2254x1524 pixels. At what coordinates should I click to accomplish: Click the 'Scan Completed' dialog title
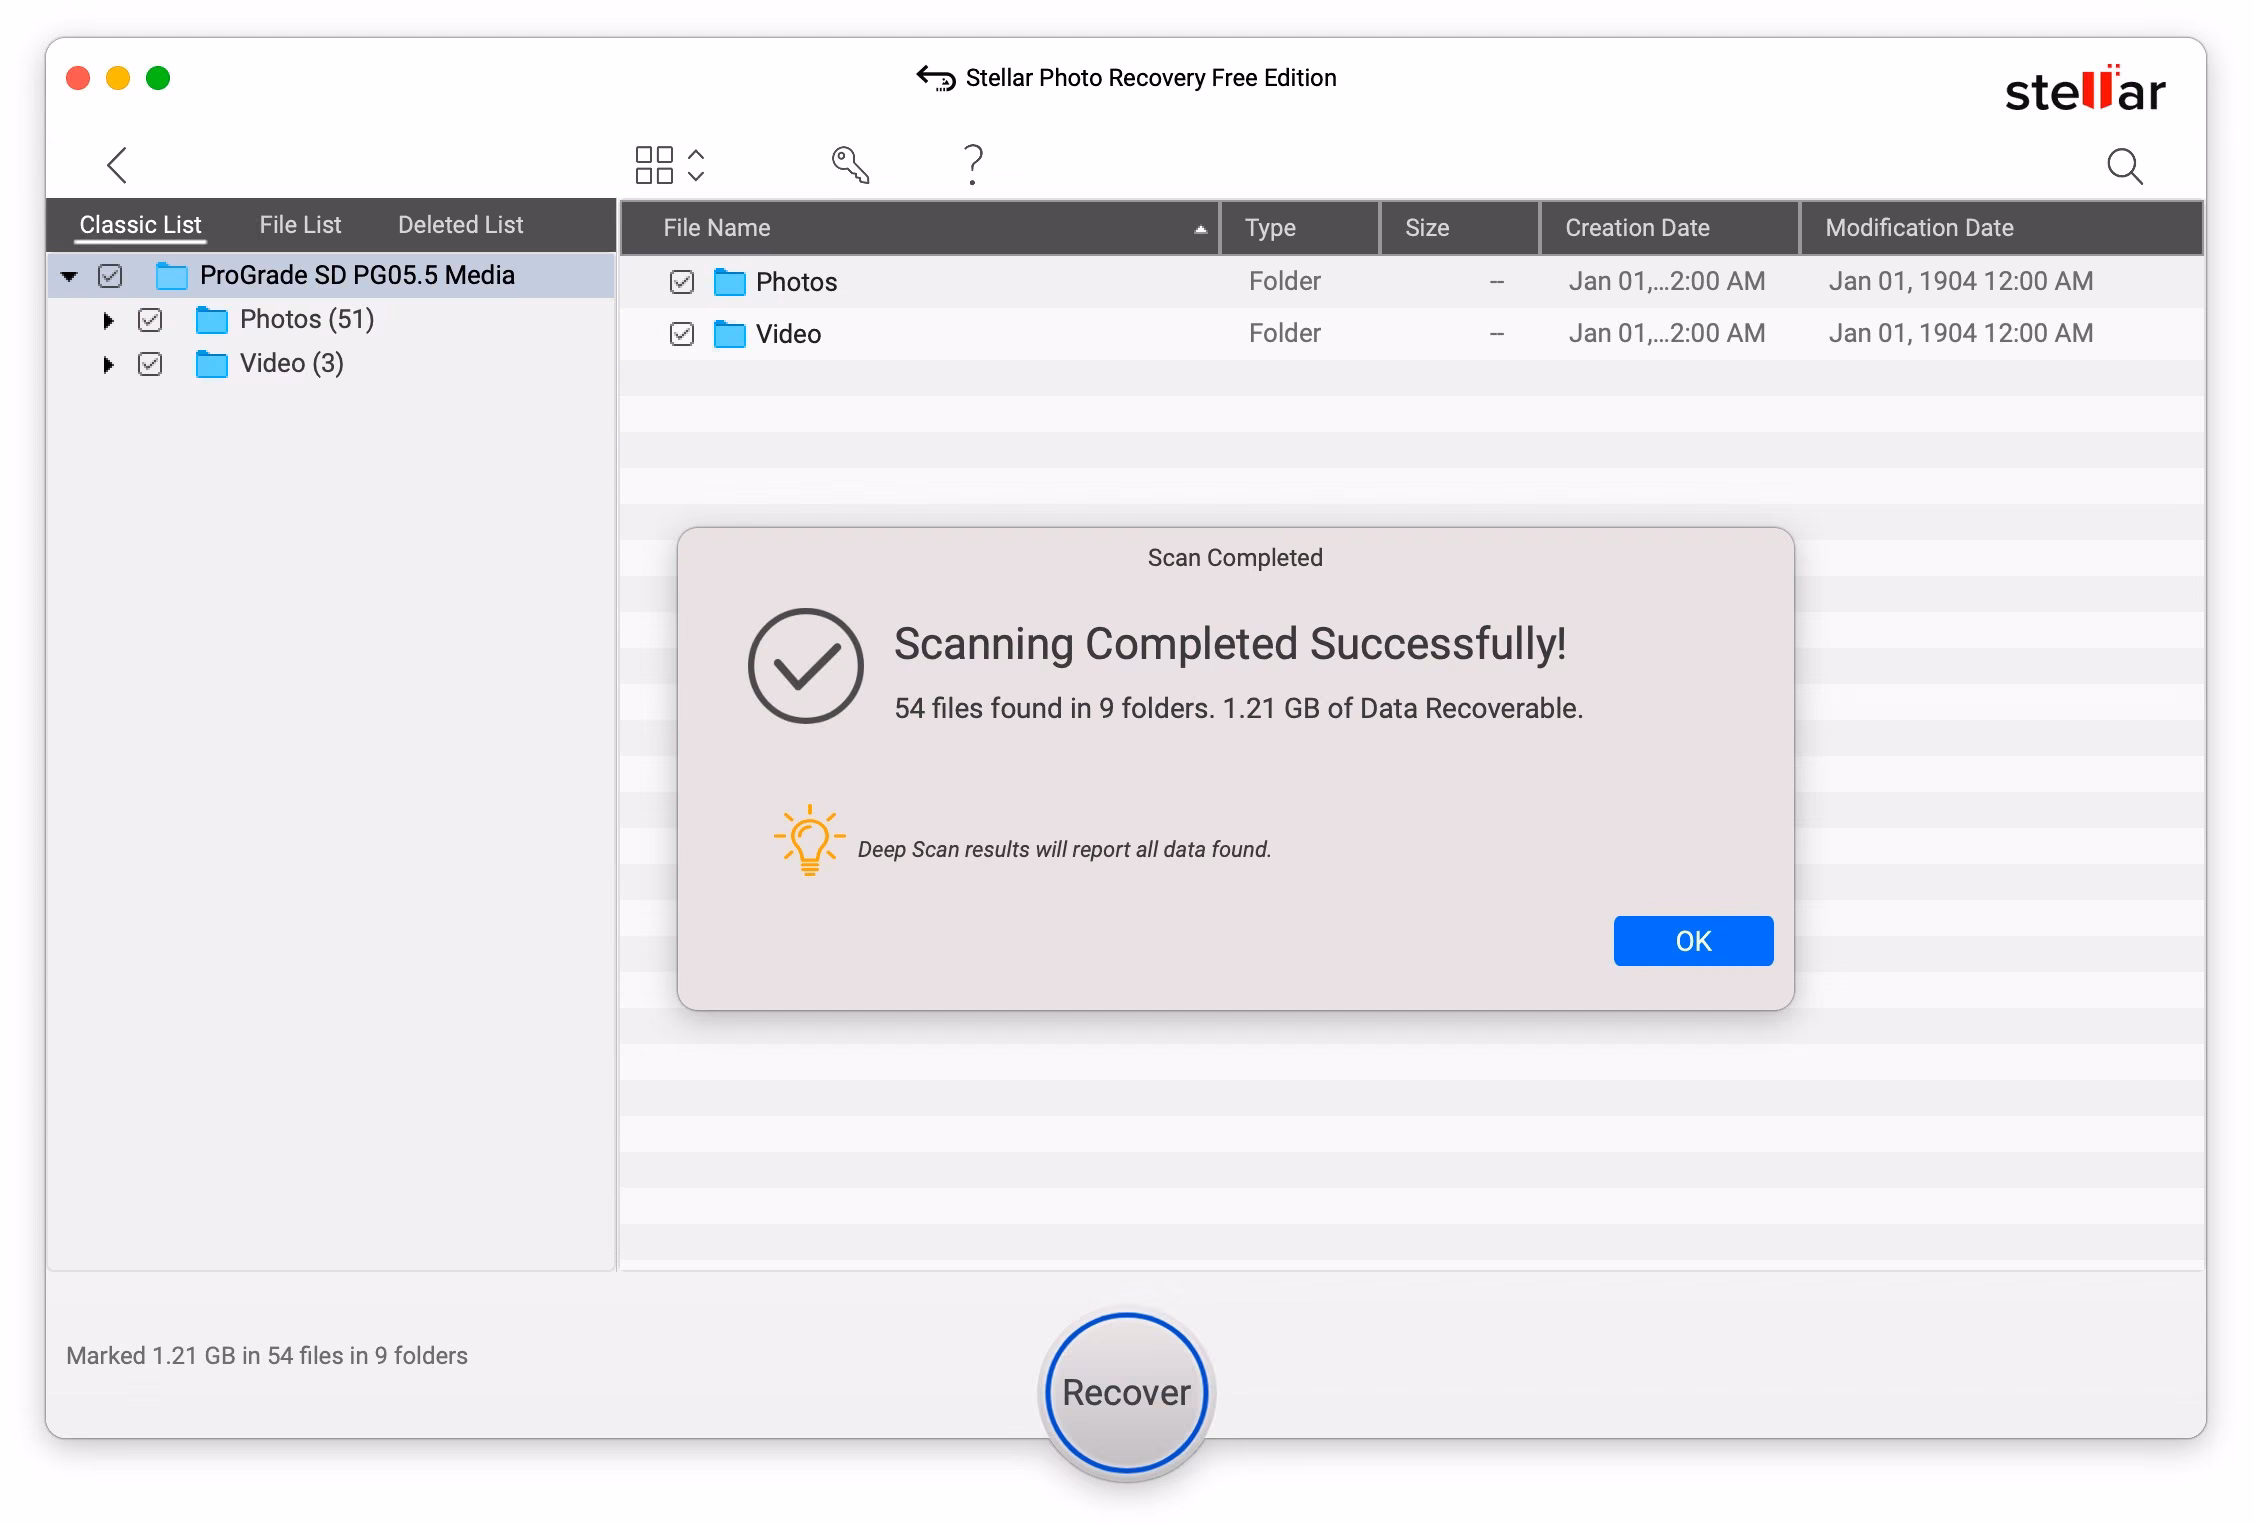click(x=1235, y=558)
